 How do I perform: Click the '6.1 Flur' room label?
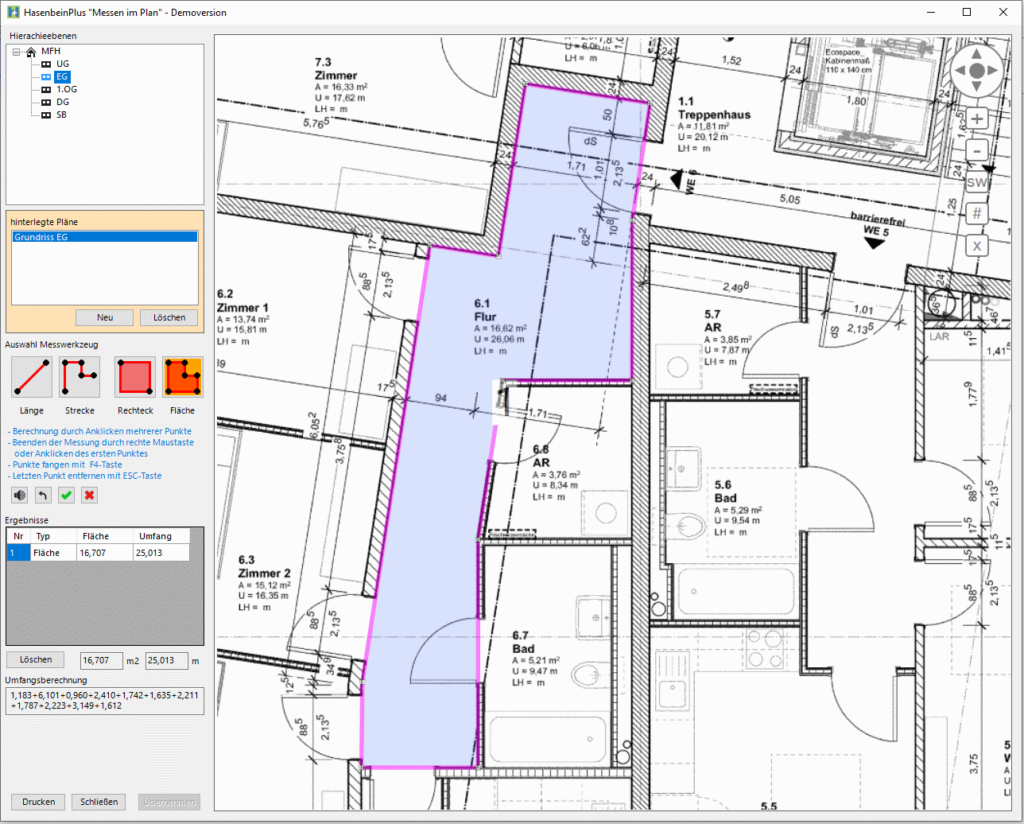point(485,310)
